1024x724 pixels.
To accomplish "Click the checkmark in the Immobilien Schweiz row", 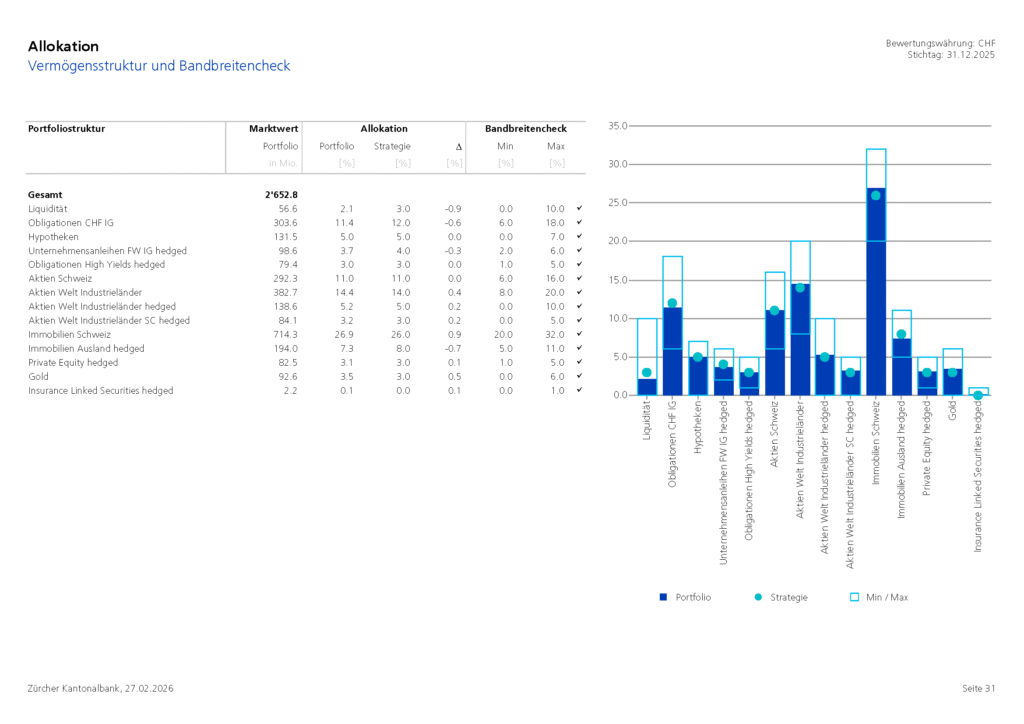I will click(x=579, y=334).
